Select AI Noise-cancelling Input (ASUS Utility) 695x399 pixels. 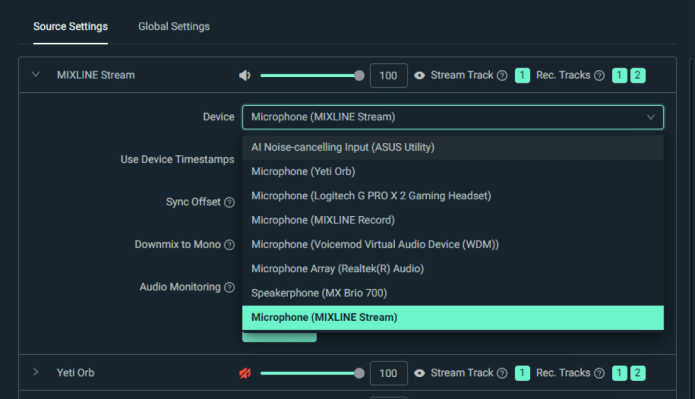(453, 147)
